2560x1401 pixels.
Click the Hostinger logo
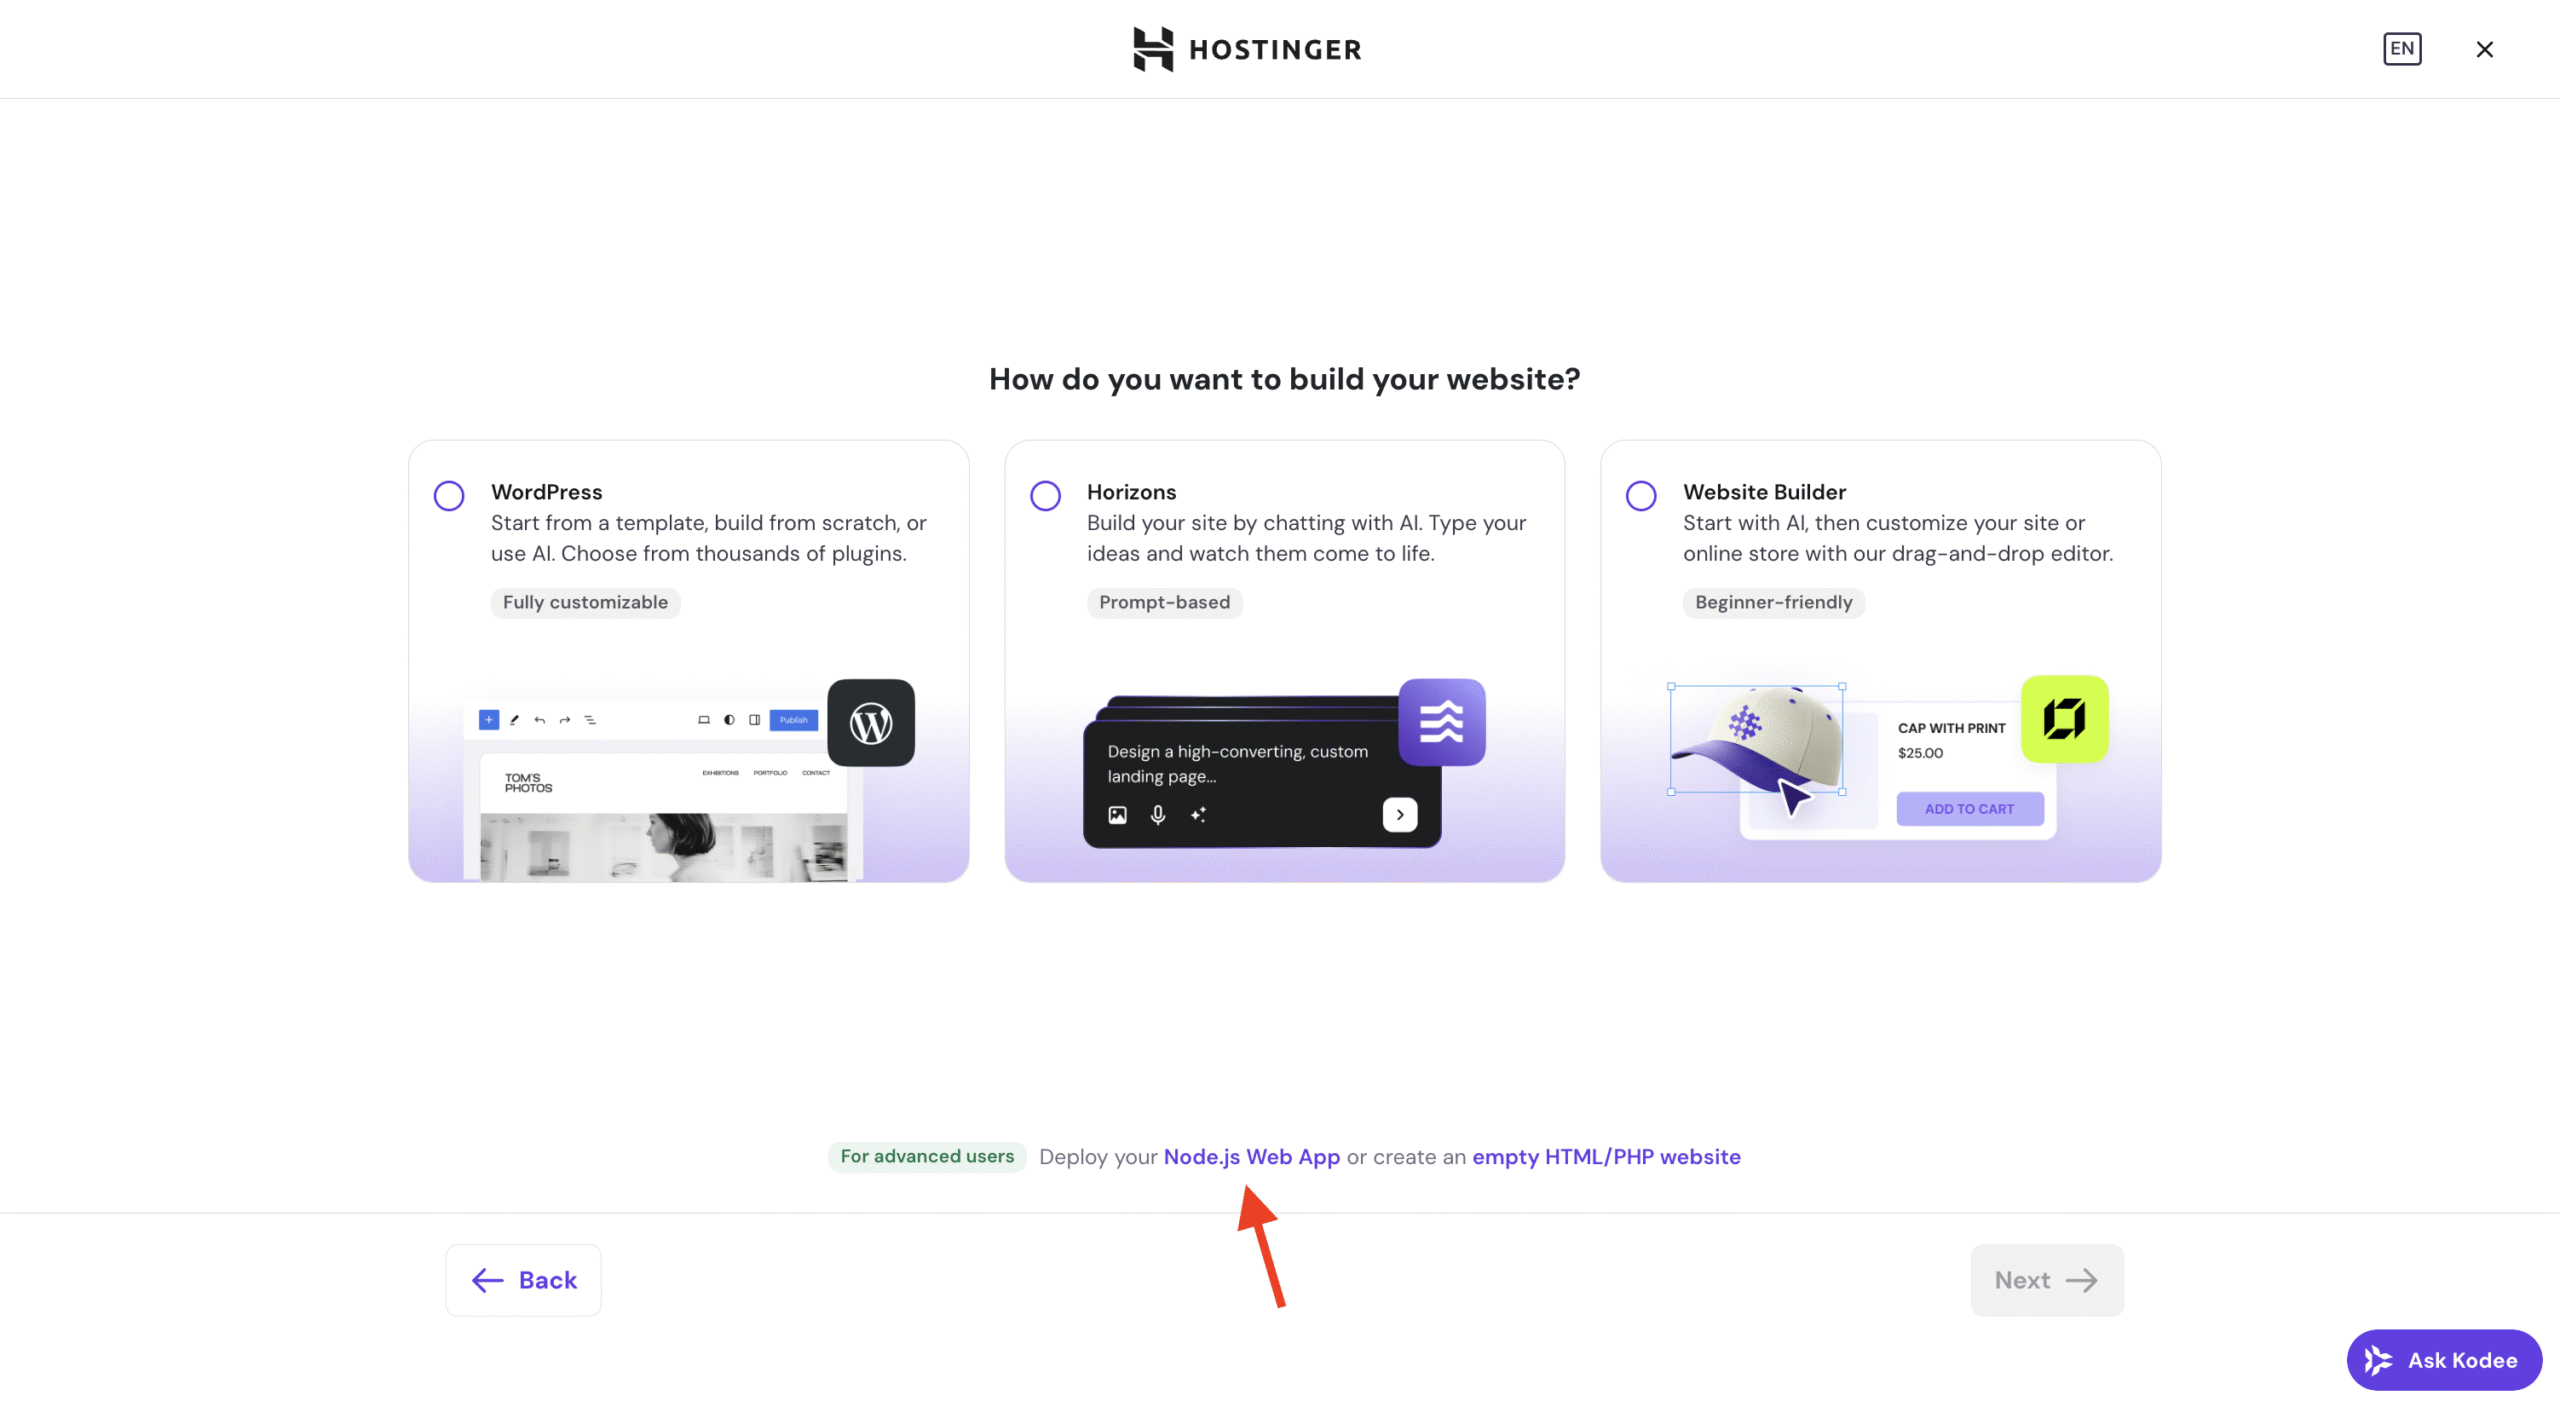[x=1247, y=49]
